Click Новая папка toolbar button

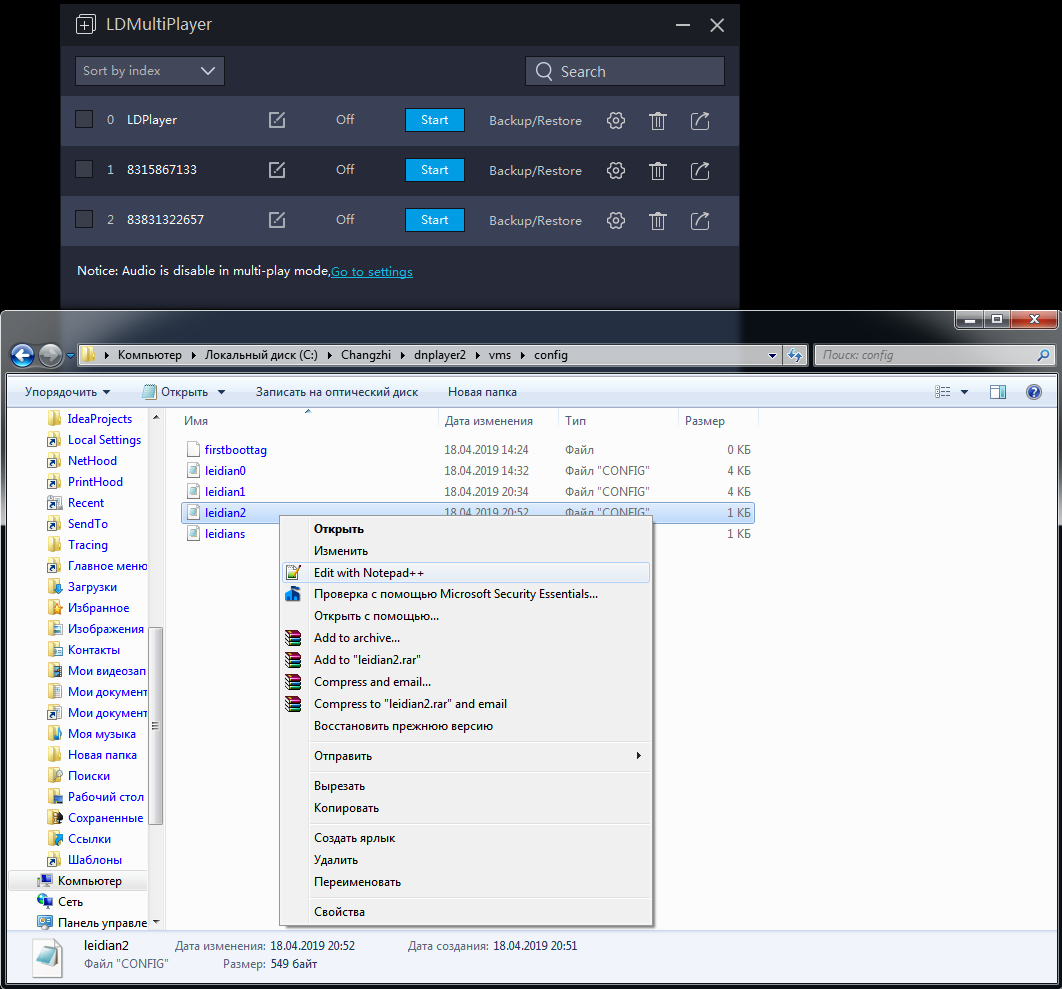tap(482, 392)
